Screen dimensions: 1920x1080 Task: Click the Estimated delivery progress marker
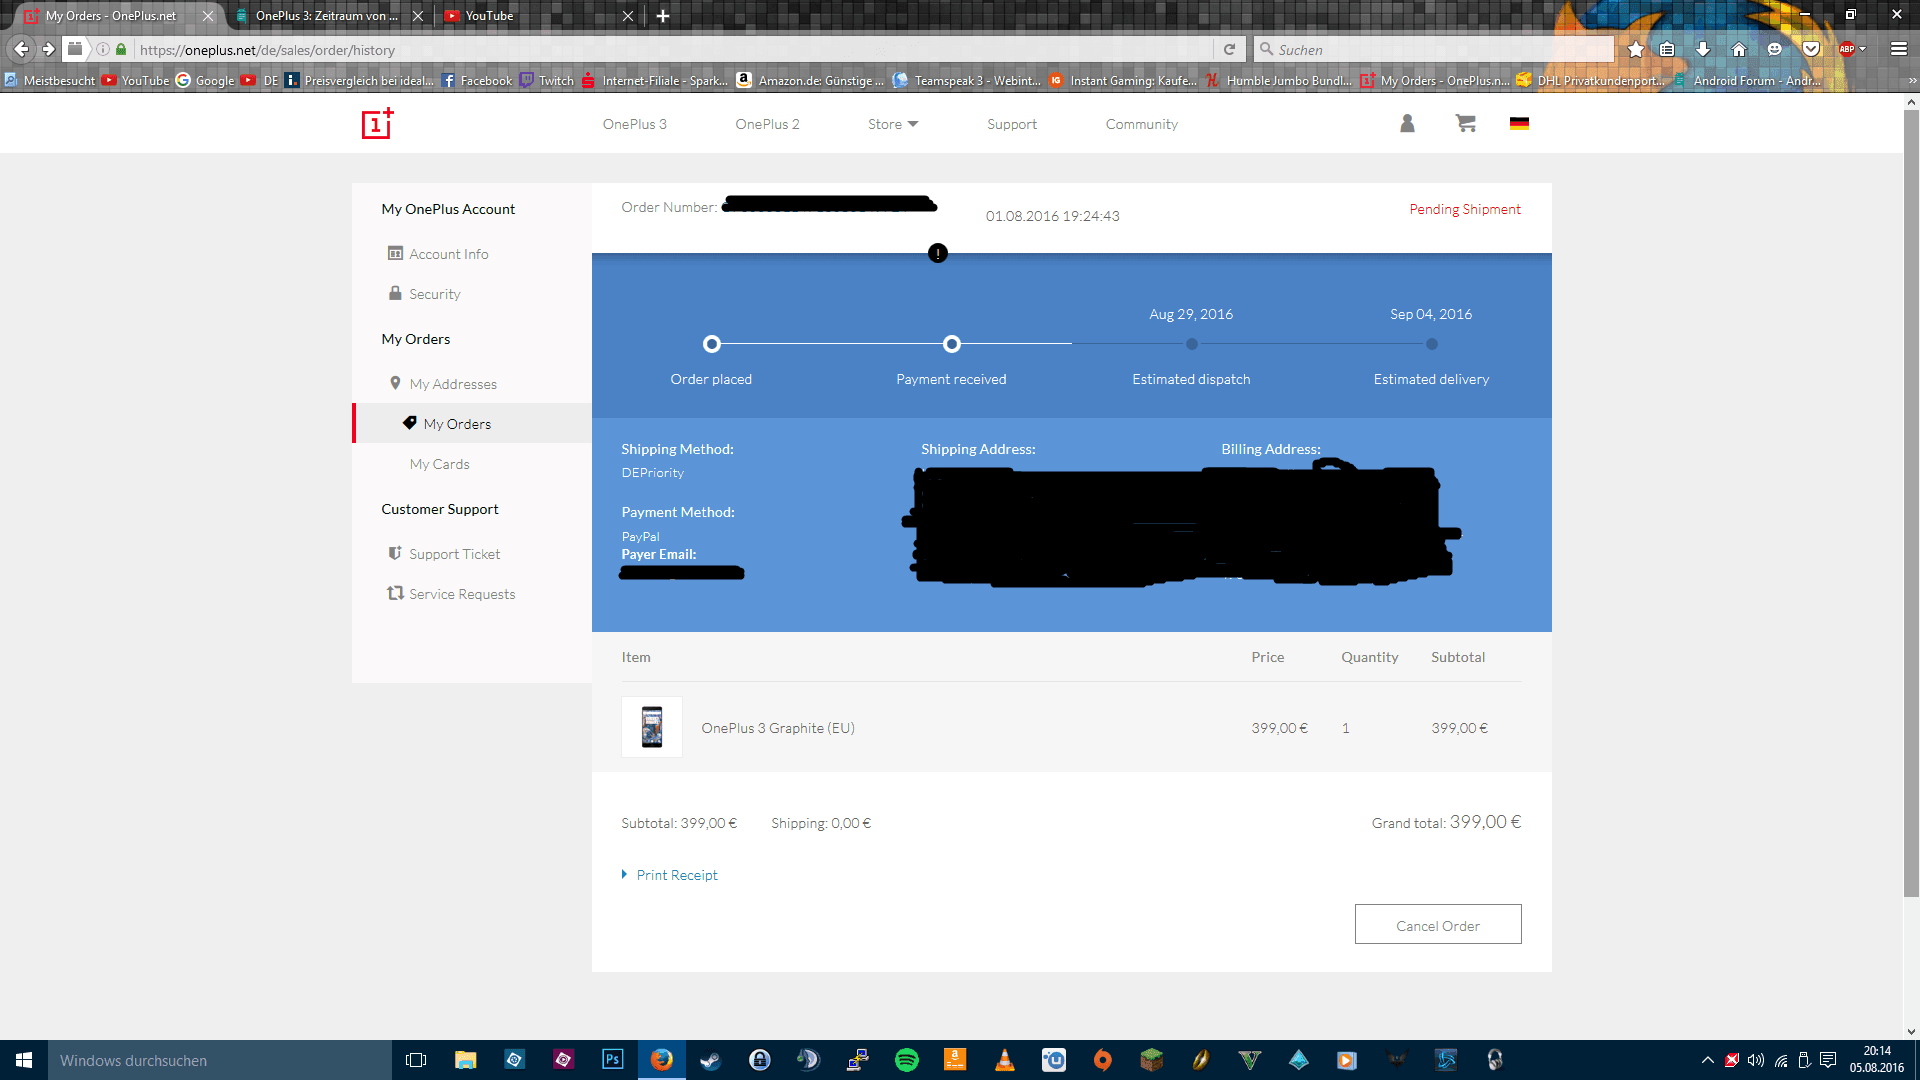pyautogui.click(x=1431, y=344)
